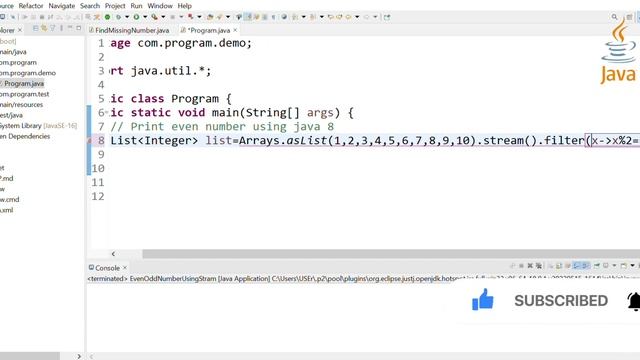Select Program.java in the Explorer tree
This screenshot has height=360, width=640.
24,83
